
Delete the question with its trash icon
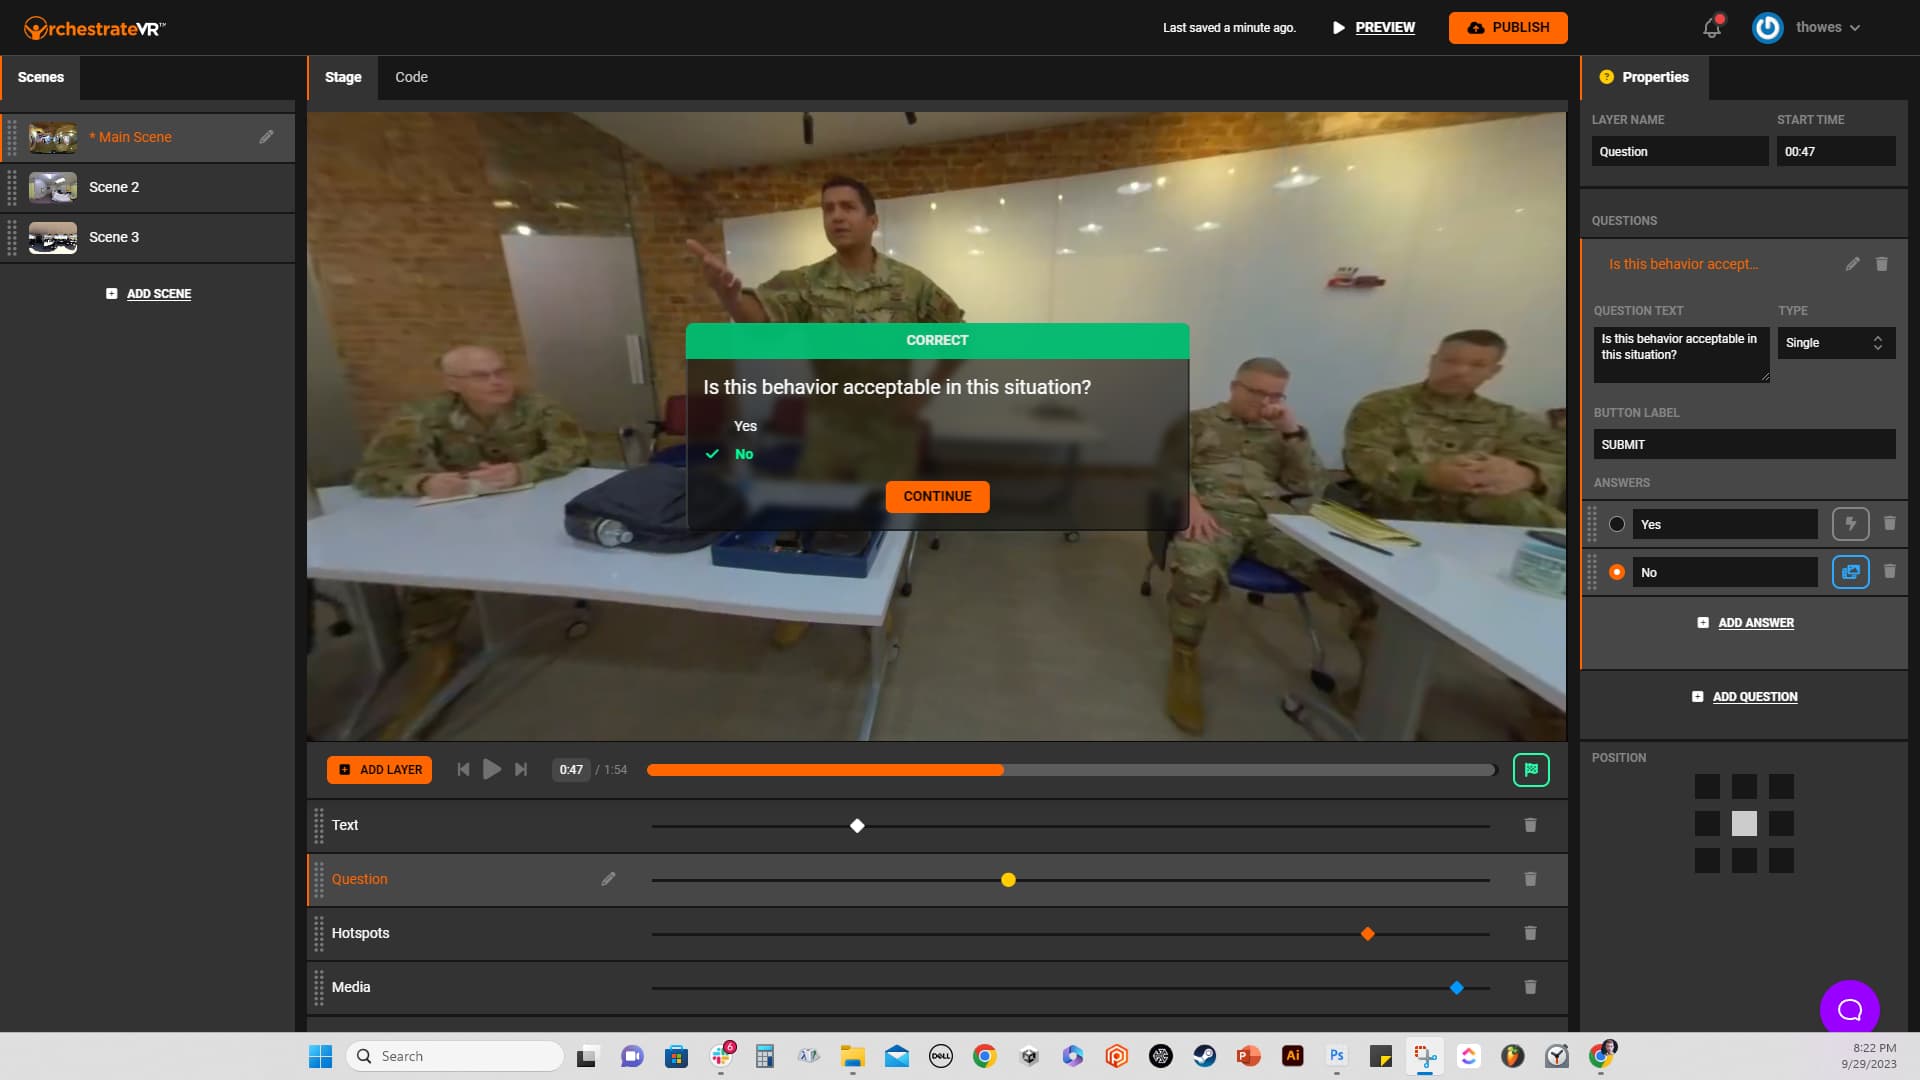click(1881, 264)
